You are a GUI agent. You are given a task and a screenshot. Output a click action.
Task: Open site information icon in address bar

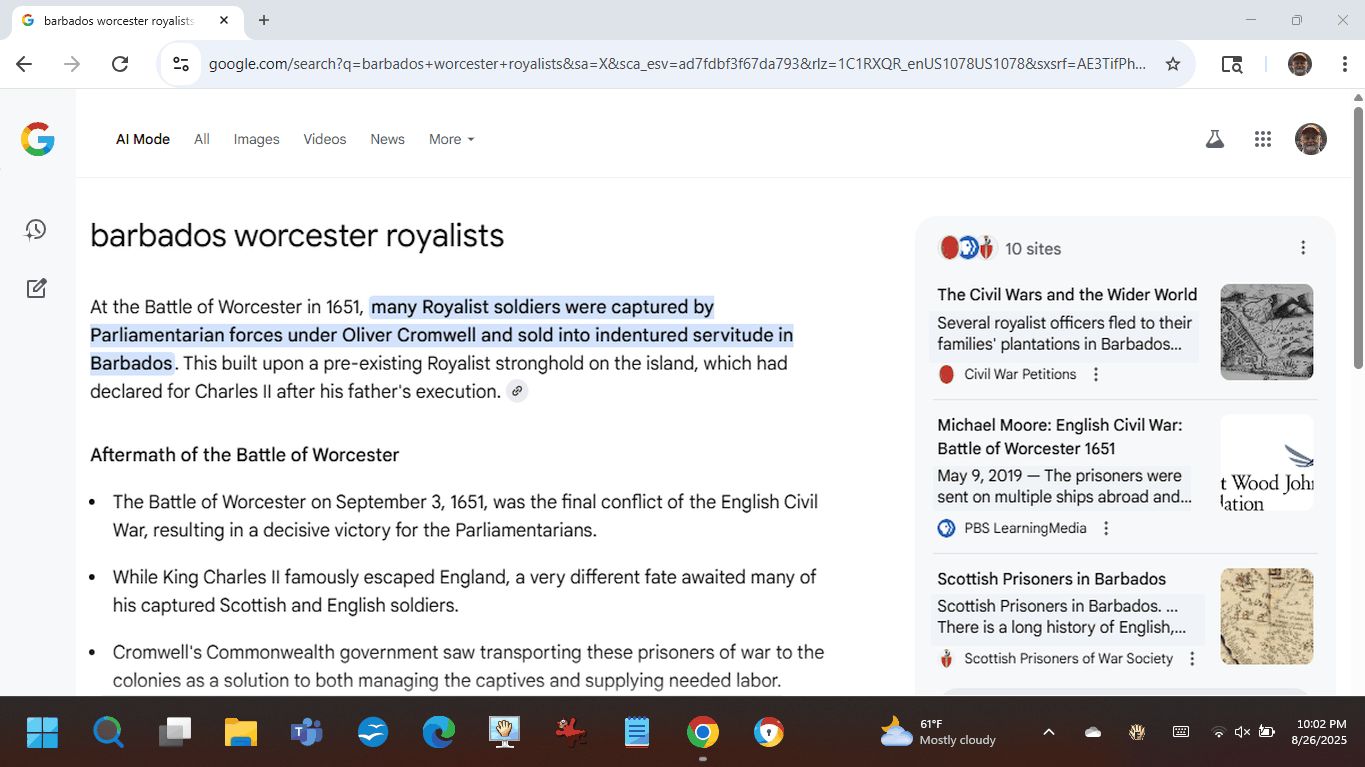(x=181, y=64)
